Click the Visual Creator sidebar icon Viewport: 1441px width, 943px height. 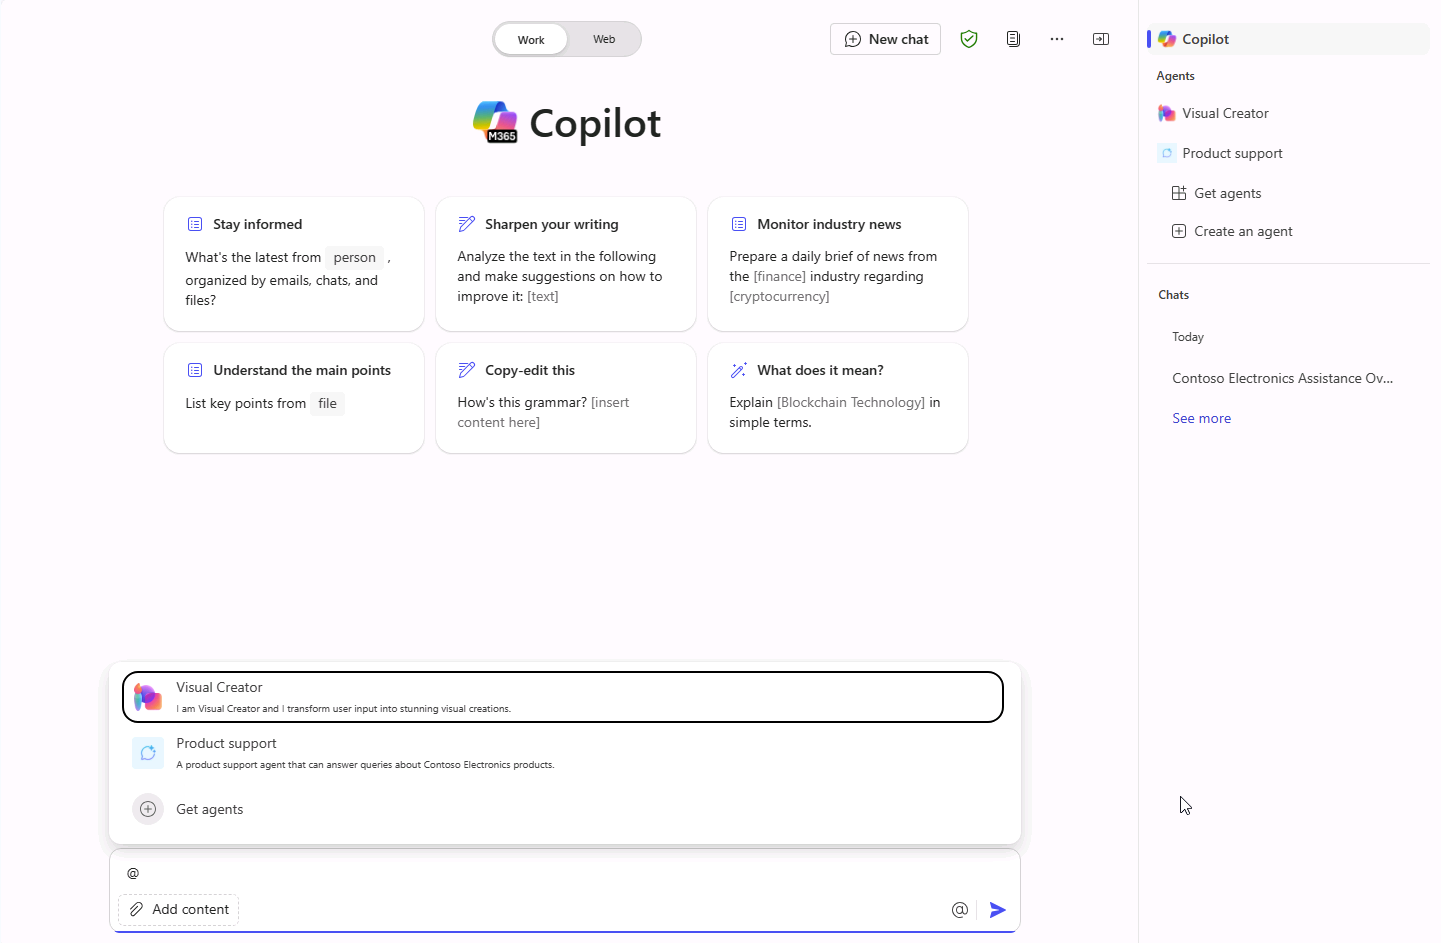click(x=1167, y=113)
